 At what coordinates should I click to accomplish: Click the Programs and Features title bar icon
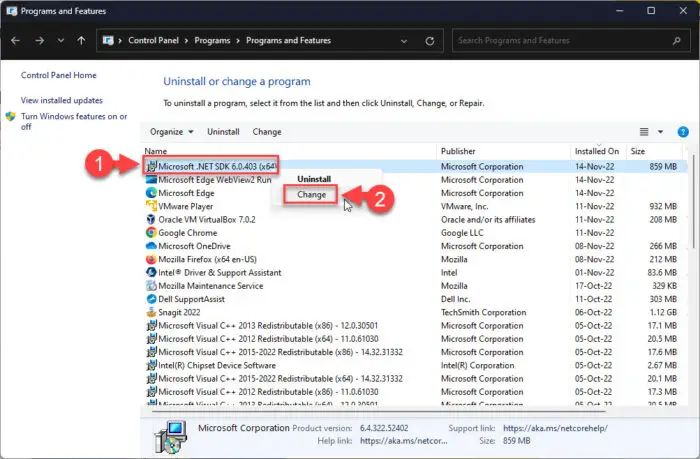[12, 11]
